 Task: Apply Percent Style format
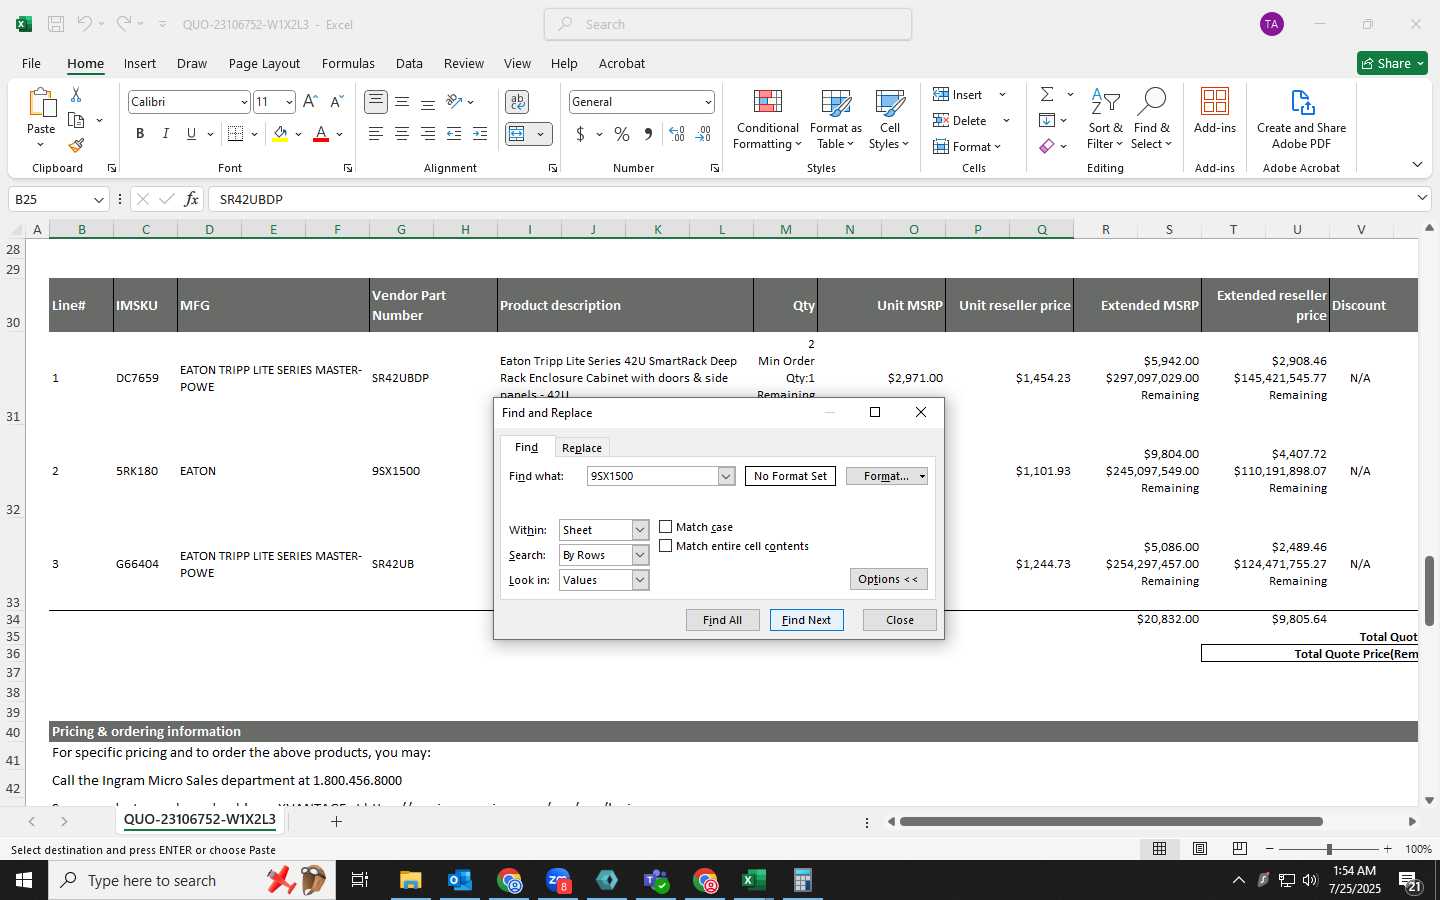tap(622, 134)
